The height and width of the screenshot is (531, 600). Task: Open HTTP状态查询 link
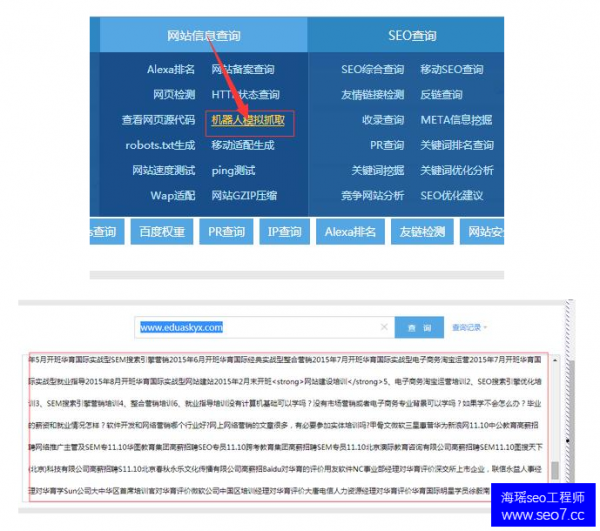(245, 94)
